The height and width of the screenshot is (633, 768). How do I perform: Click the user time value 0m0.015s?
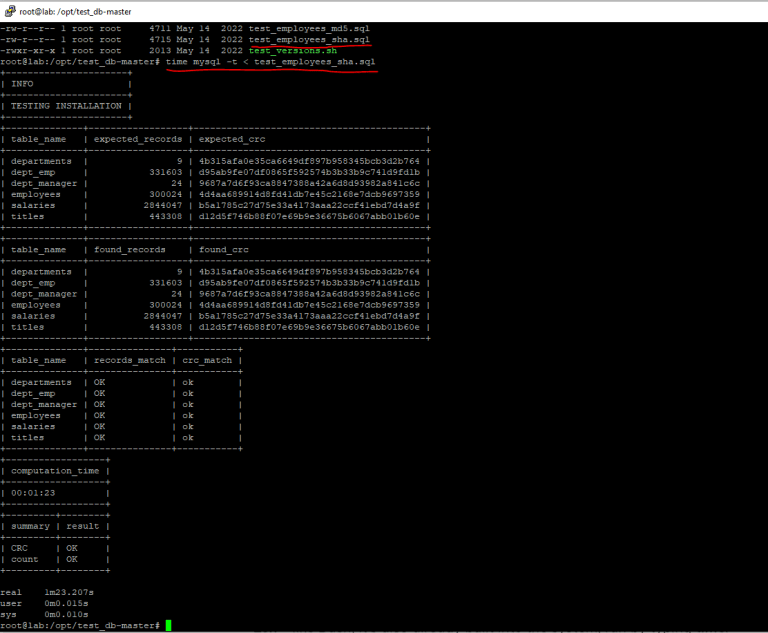click(x=66, y=603)
